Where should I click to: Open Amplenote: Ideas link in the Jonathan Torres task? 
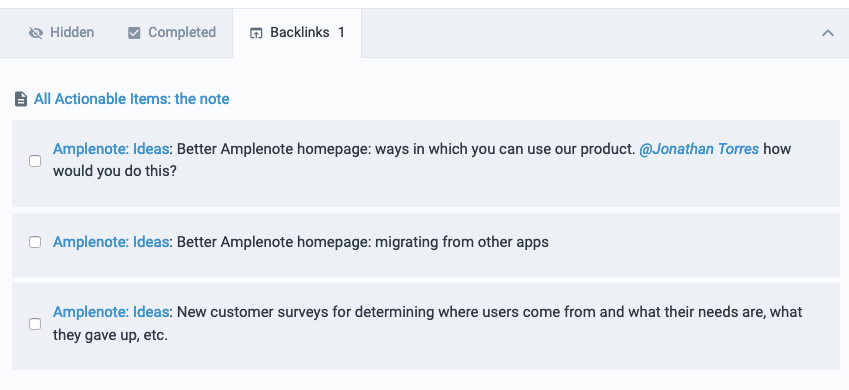[x=111, y=149]
